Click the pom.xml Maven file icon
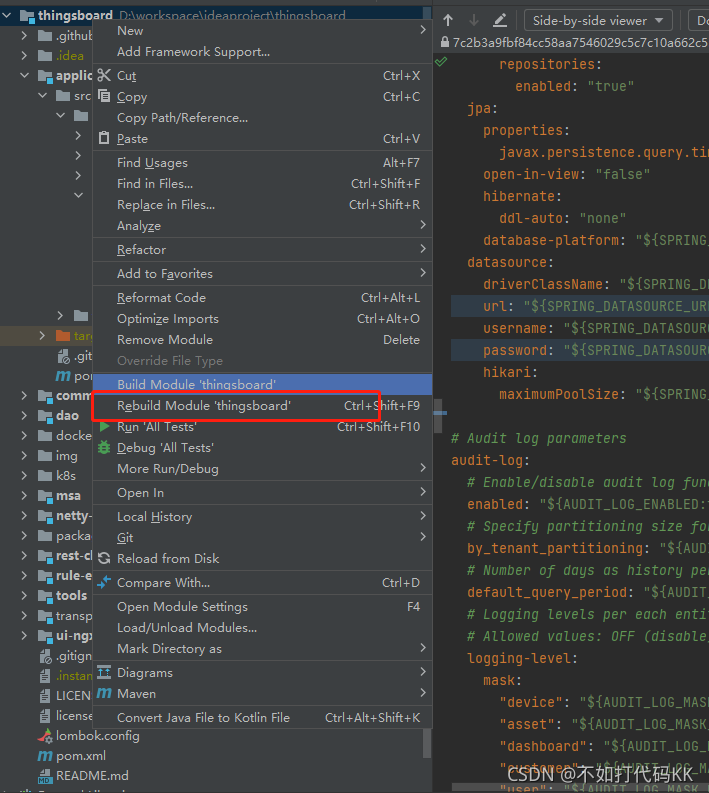The height and width of the screenshot is (793, 709). (x=45, y=756)
